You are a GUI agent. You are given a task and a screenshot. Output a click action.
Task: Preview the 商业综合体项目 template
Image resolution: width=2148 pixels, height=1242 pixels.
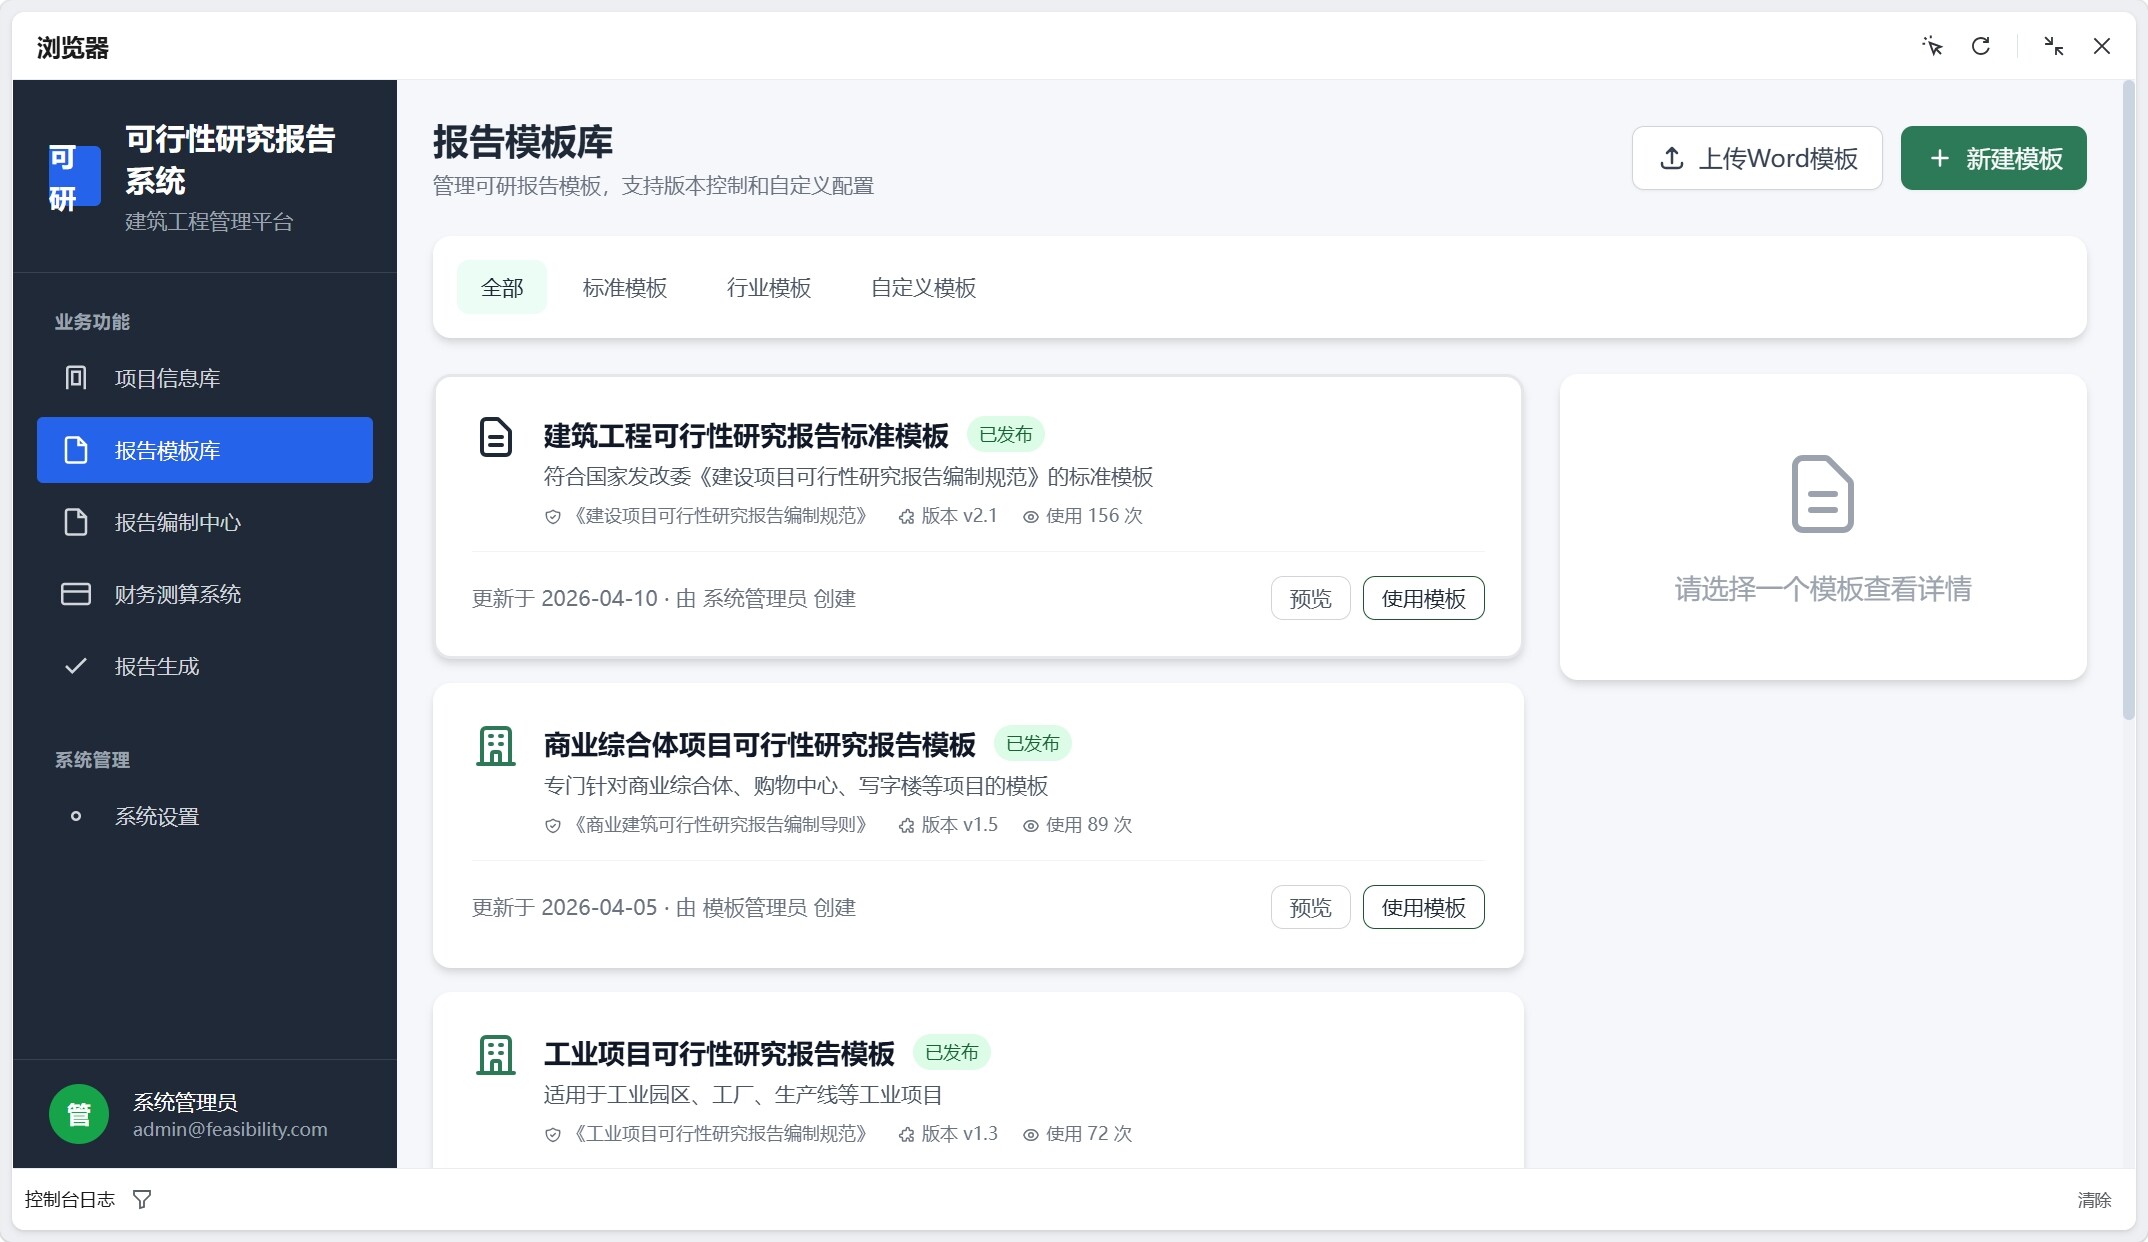click(1310, 907)
